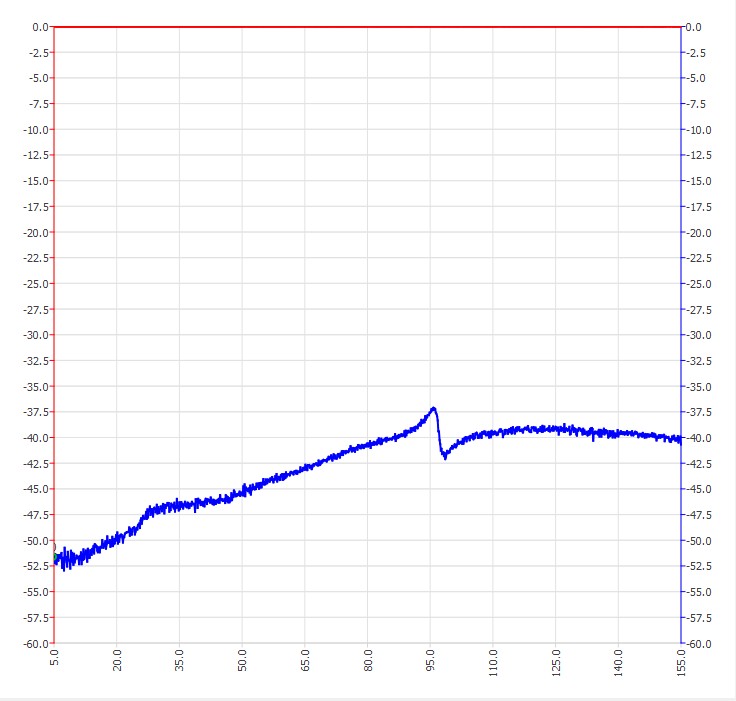Click the green marker at the trace start
The height and width of the screenshot is (701, 736).
[55, 557]
